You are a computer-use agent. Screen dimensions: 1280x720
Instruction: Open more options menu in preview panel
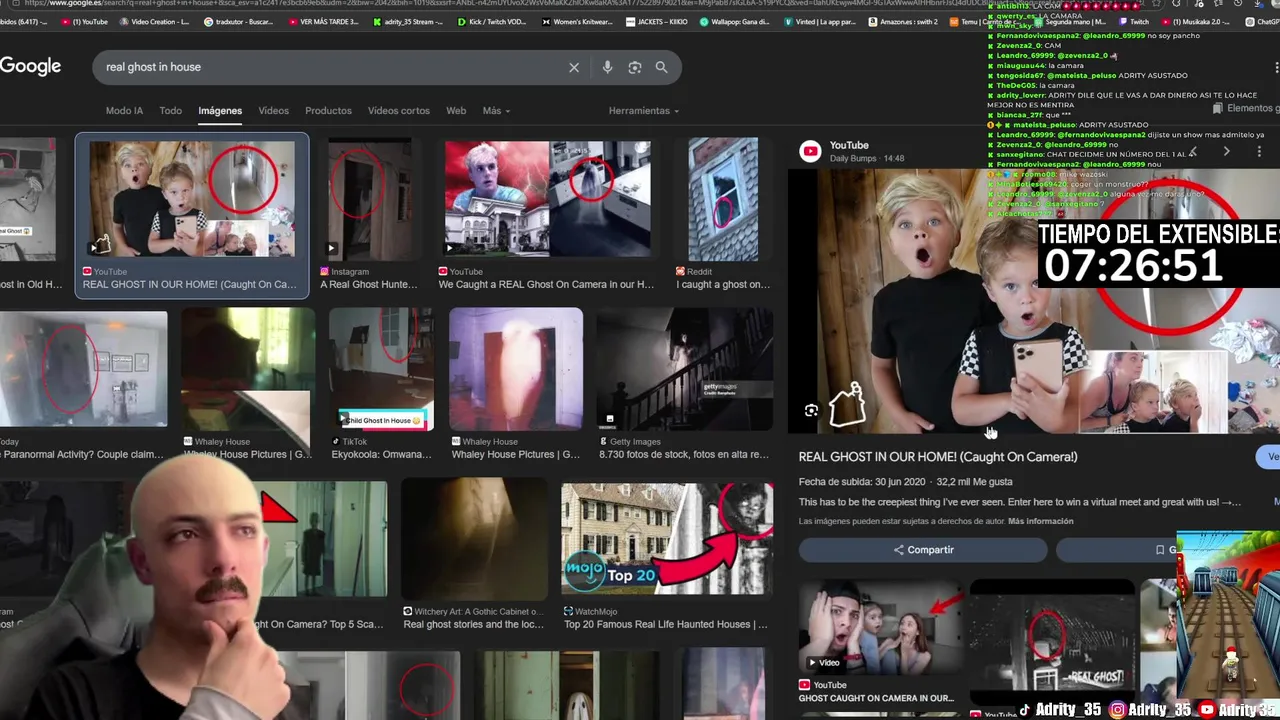pos(1259,151)
